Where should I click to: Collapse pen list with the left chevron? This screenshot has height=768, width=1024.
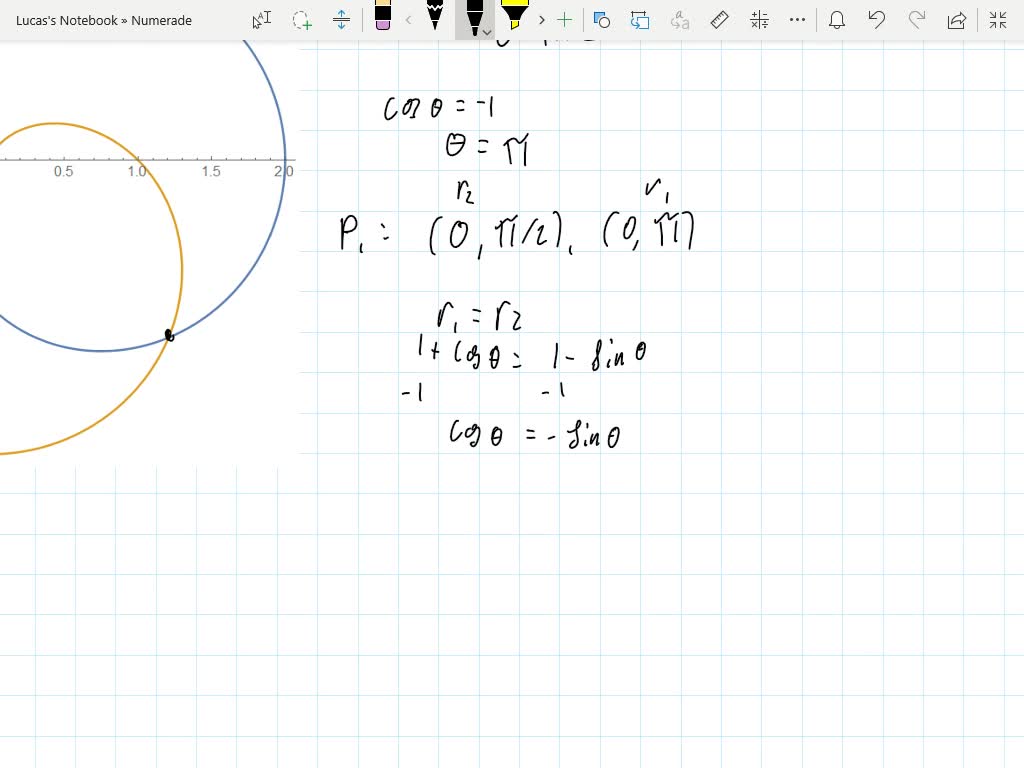tap(408, 20)
